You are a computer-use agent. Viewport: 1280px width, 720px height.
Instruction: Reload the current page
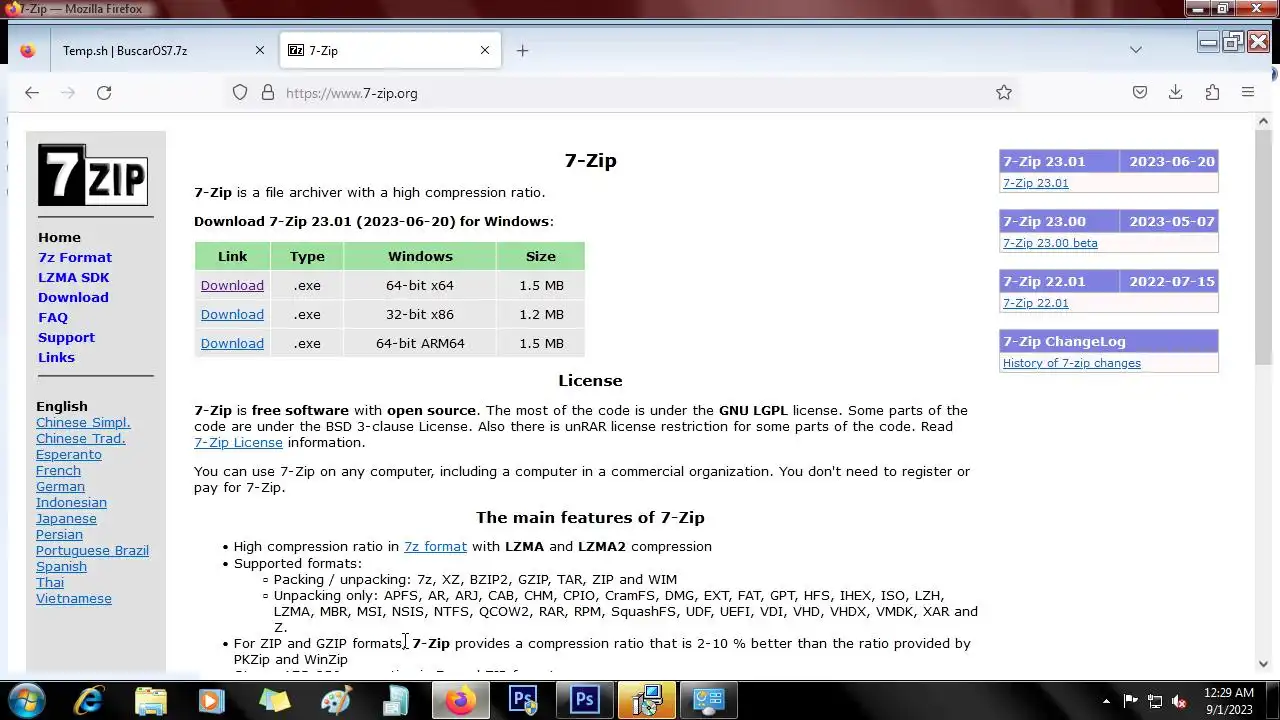(104, 93)
